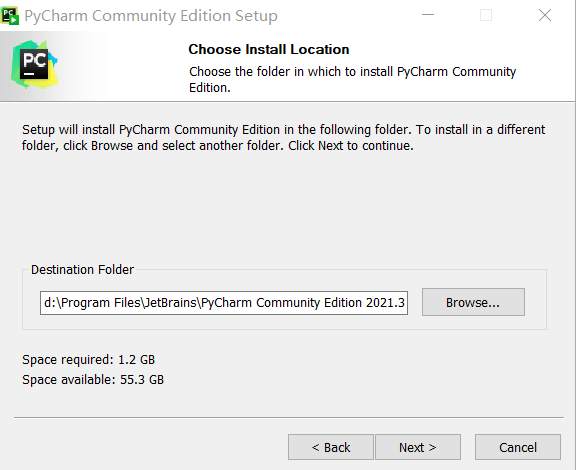Click the large PyCharm PC logo
The image size is (576, 470).
(34, 65)
